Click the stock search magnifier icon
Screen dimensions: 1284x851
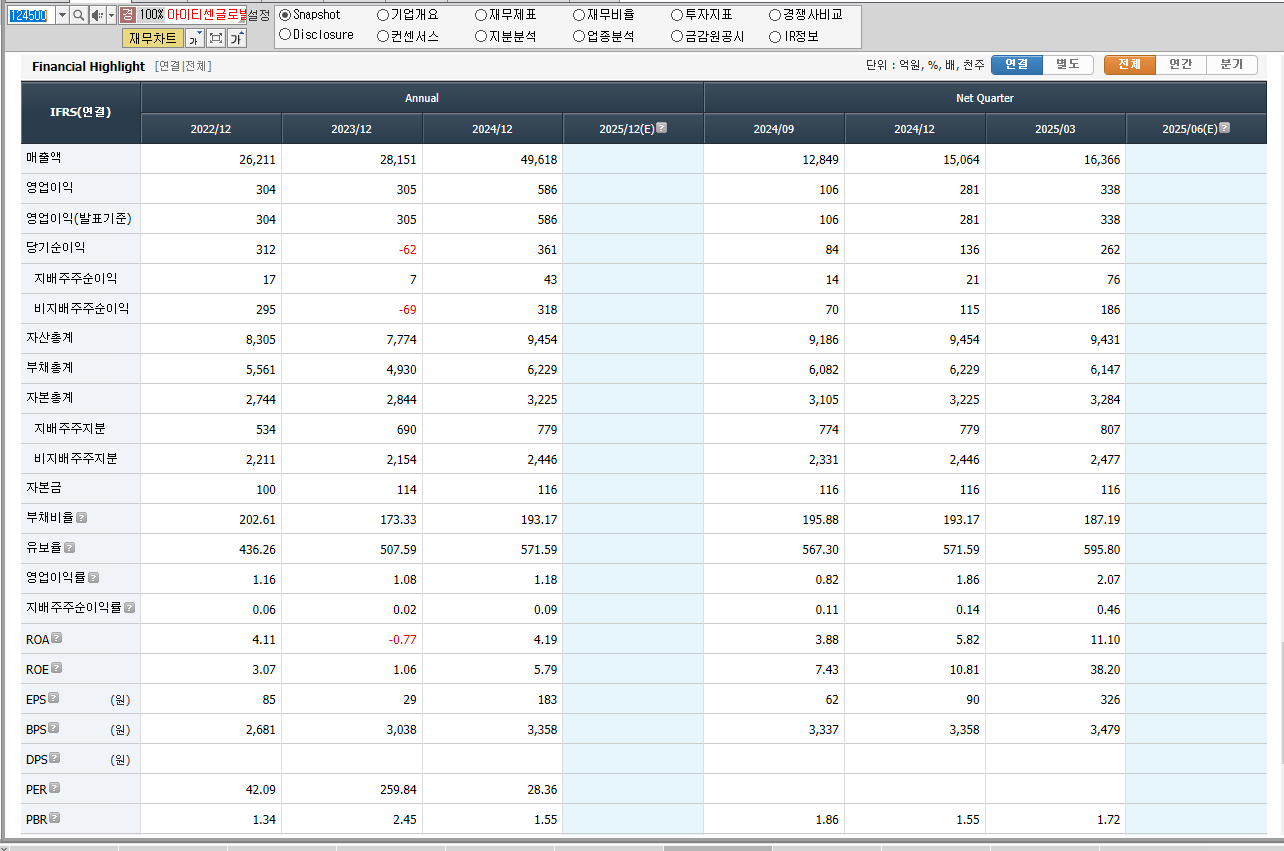click(79, 15)
